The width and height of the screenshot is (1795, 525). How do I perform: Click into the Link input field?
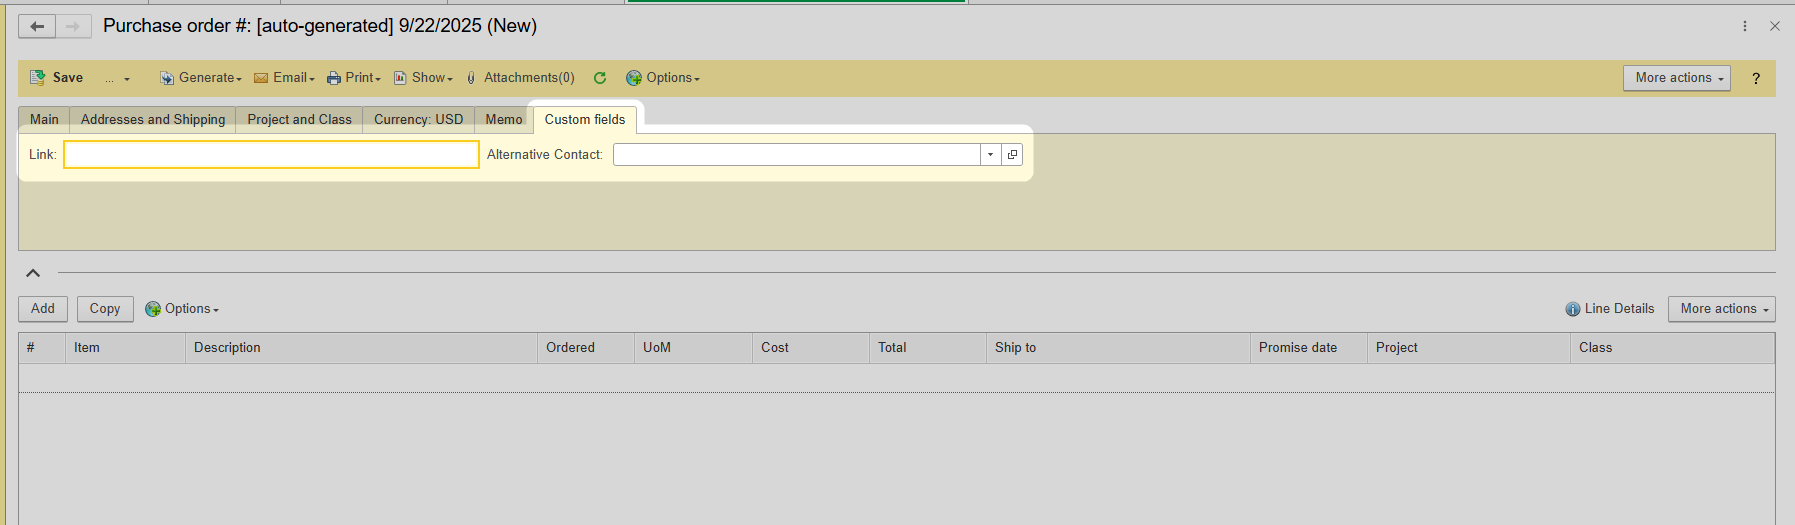(271, 155)
